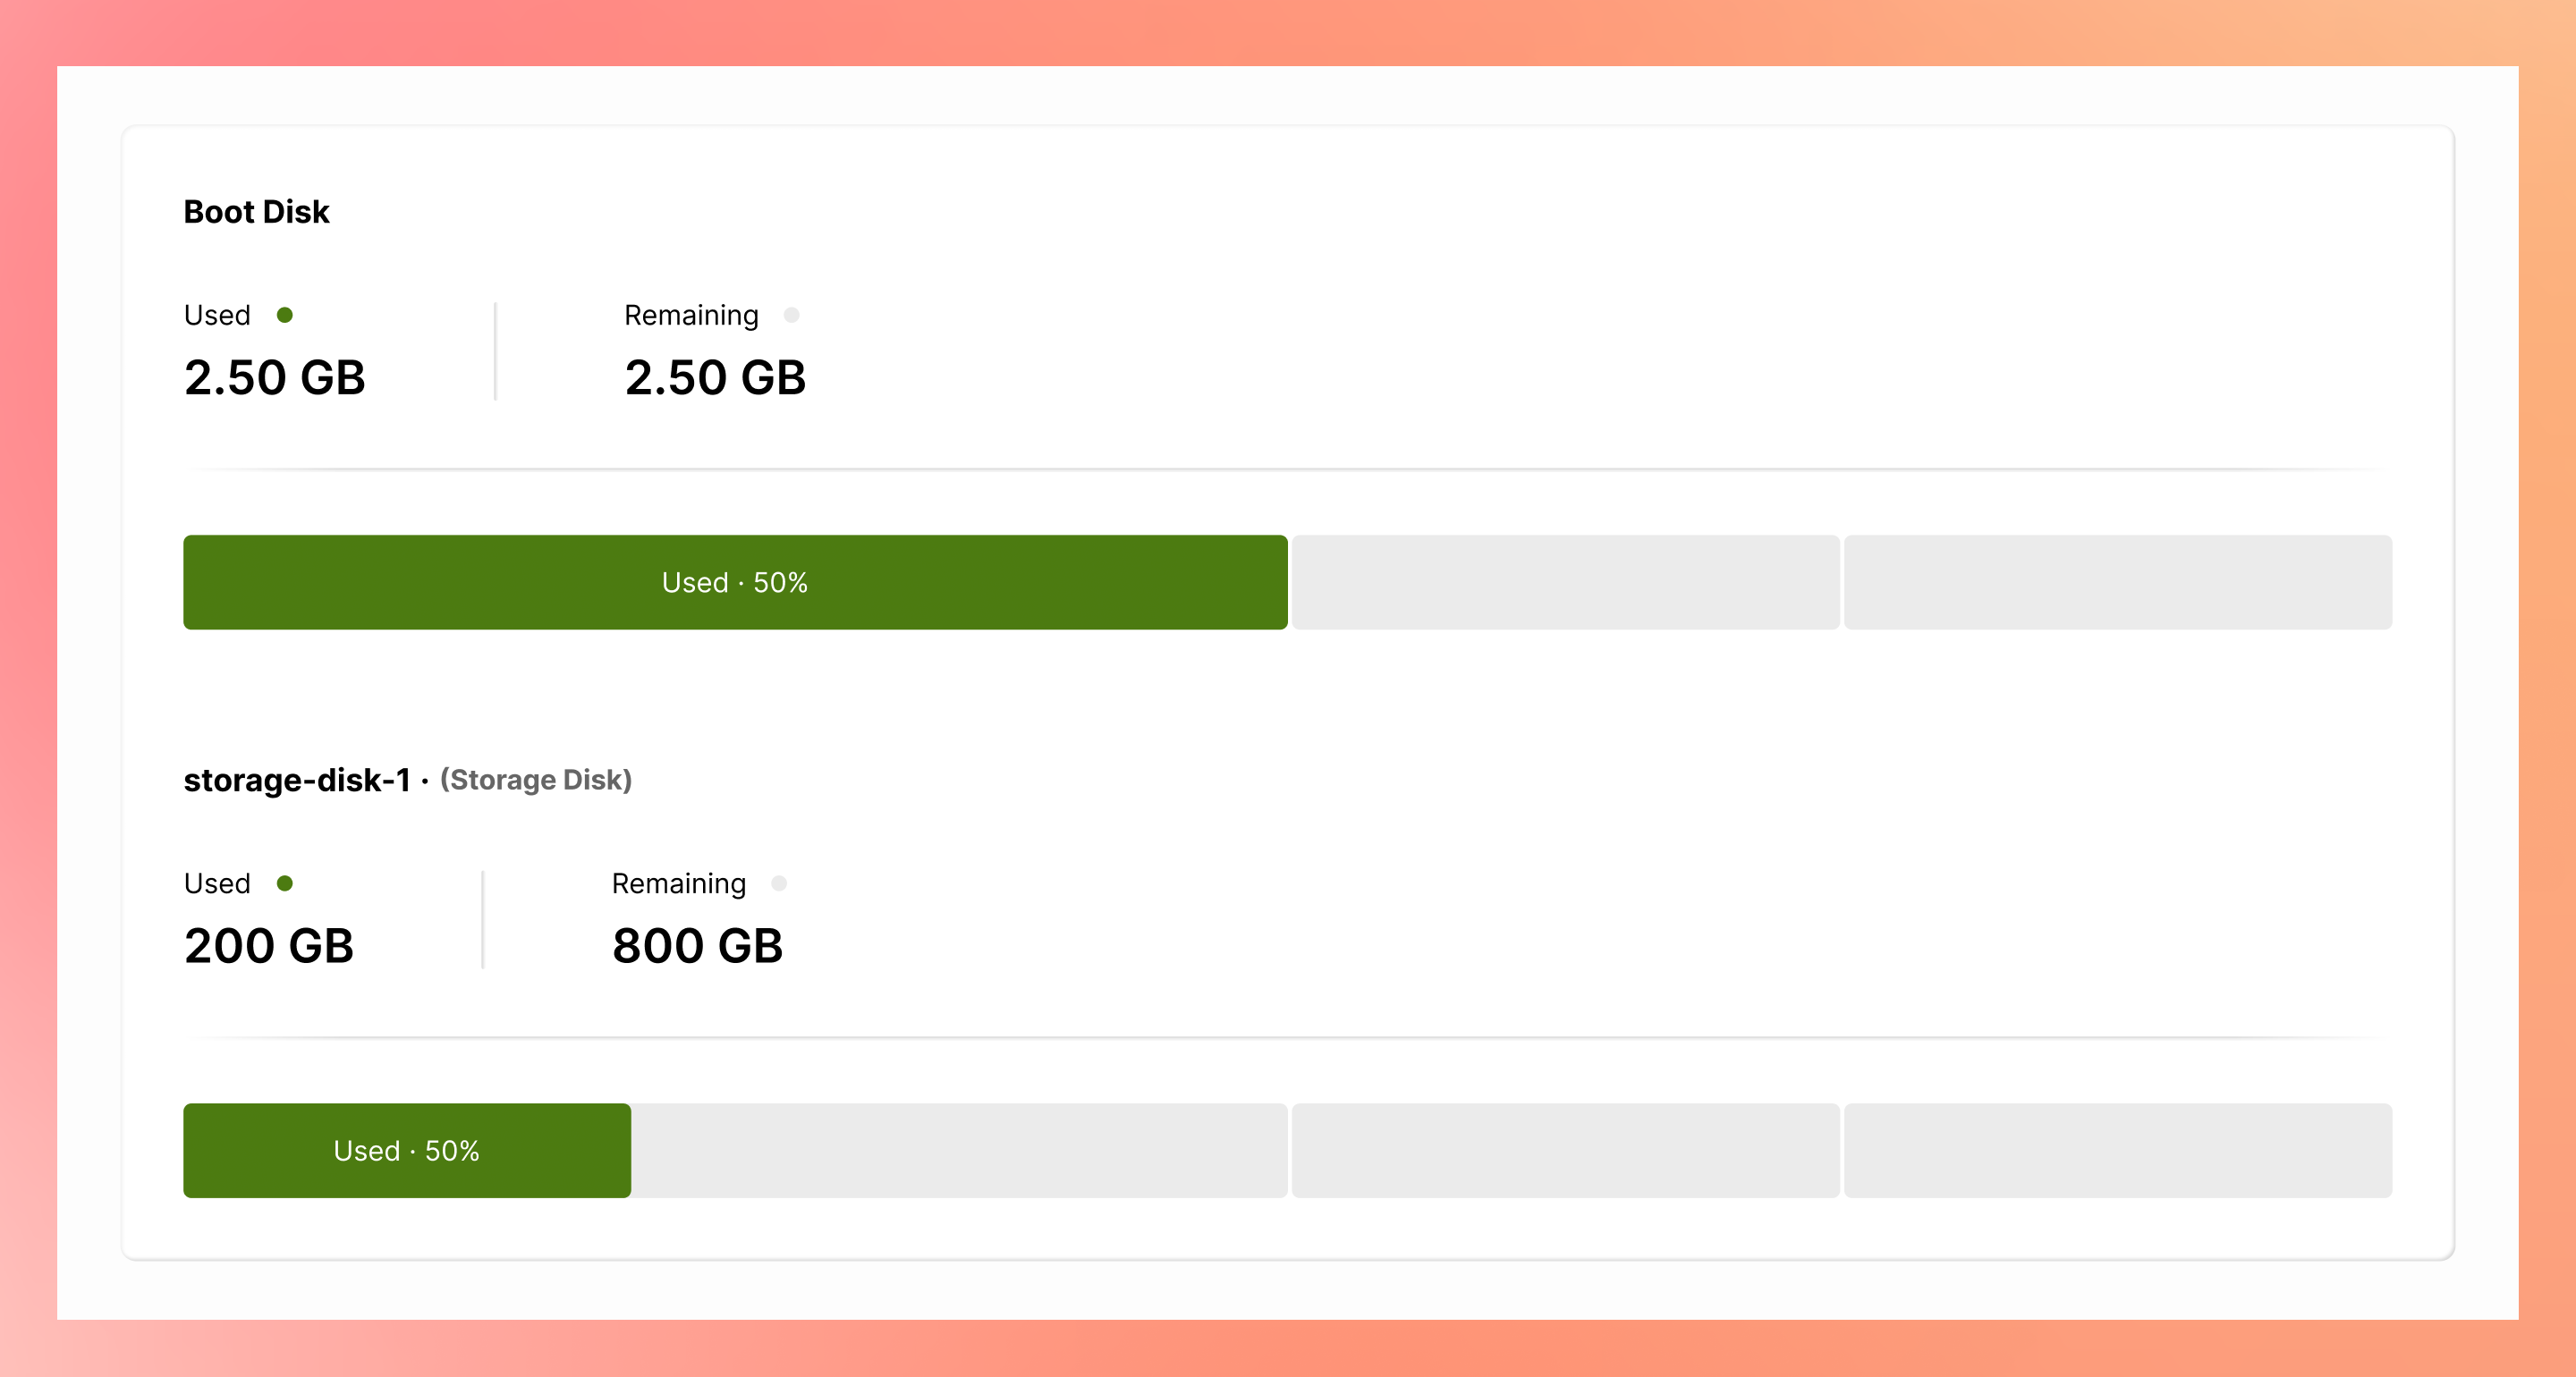Click the 200 GB used value
The width and height of the screenshot is (2576, 1377).
268,946
